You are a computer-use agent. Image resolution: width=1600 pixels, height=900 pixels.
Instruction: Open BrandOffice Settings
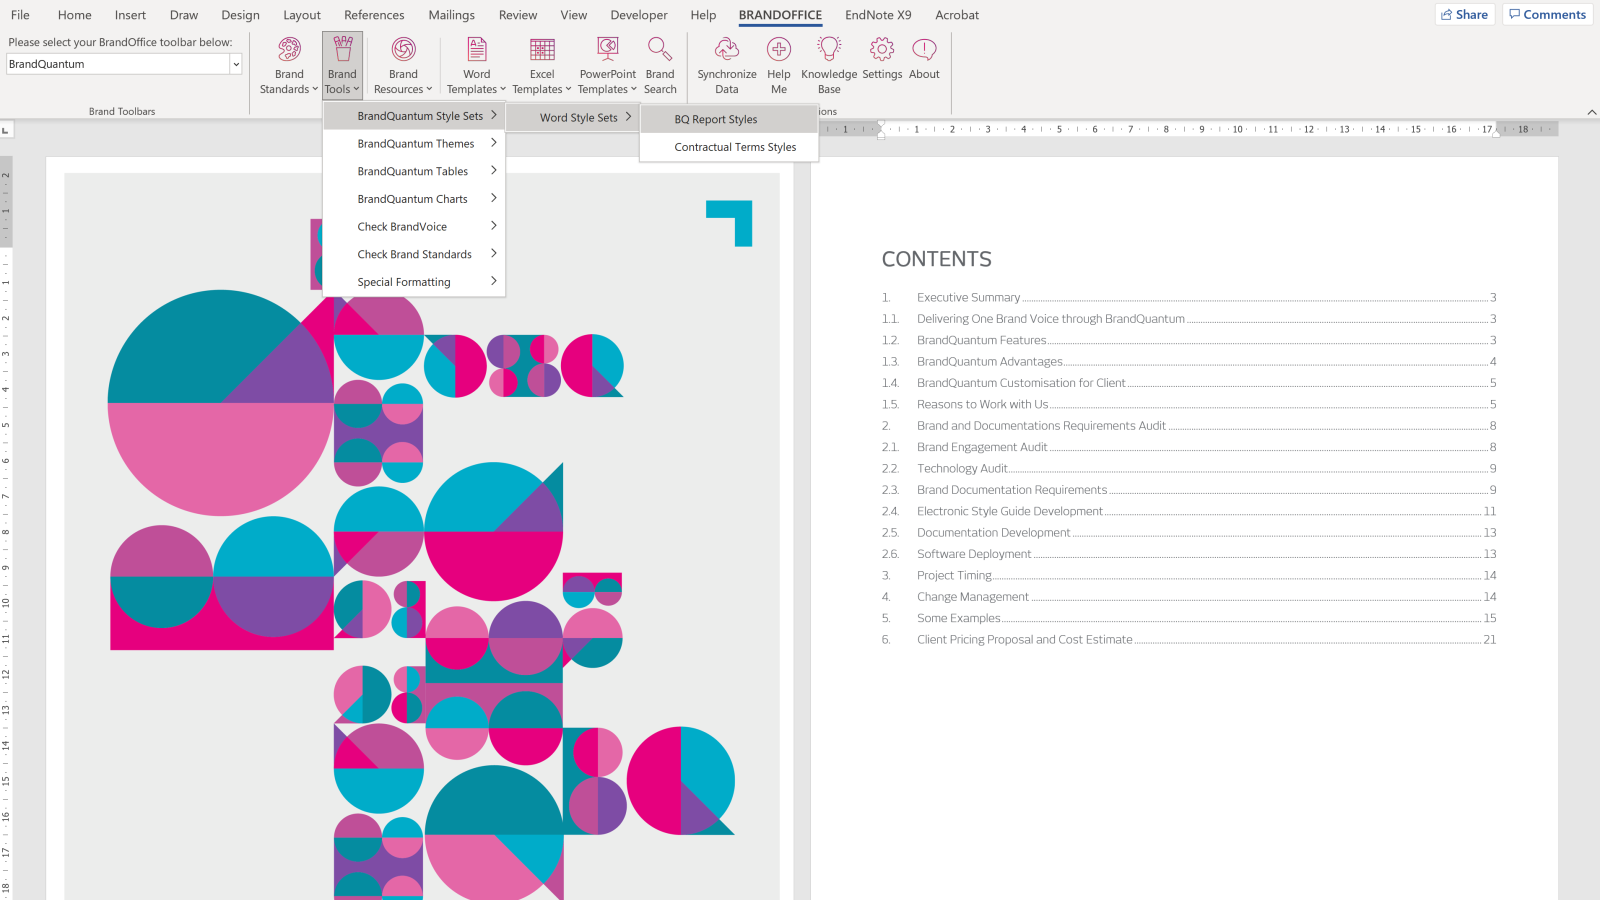(881, 64)
